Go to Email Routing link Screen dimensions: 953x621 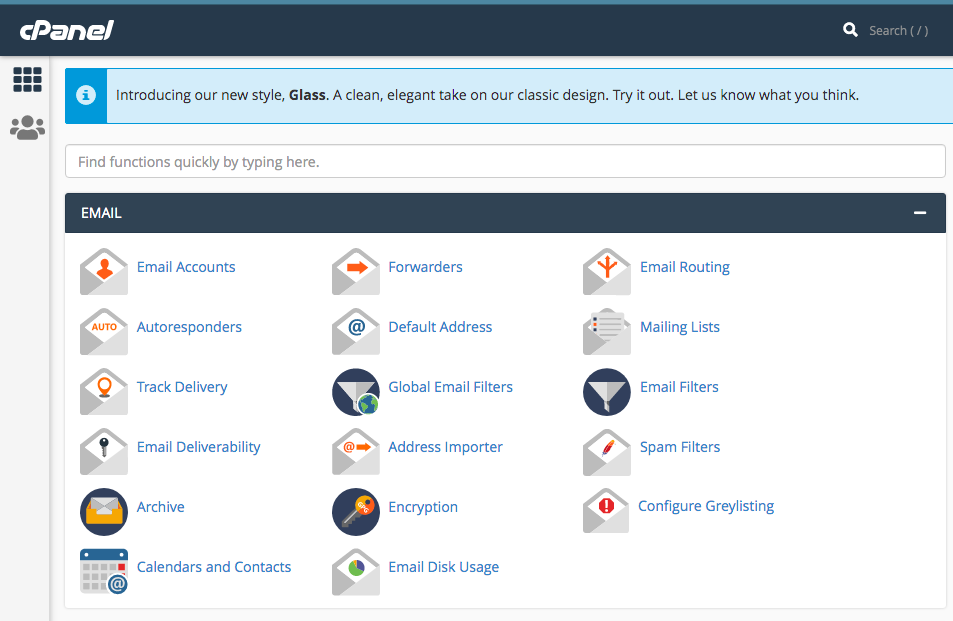point(685,267)
